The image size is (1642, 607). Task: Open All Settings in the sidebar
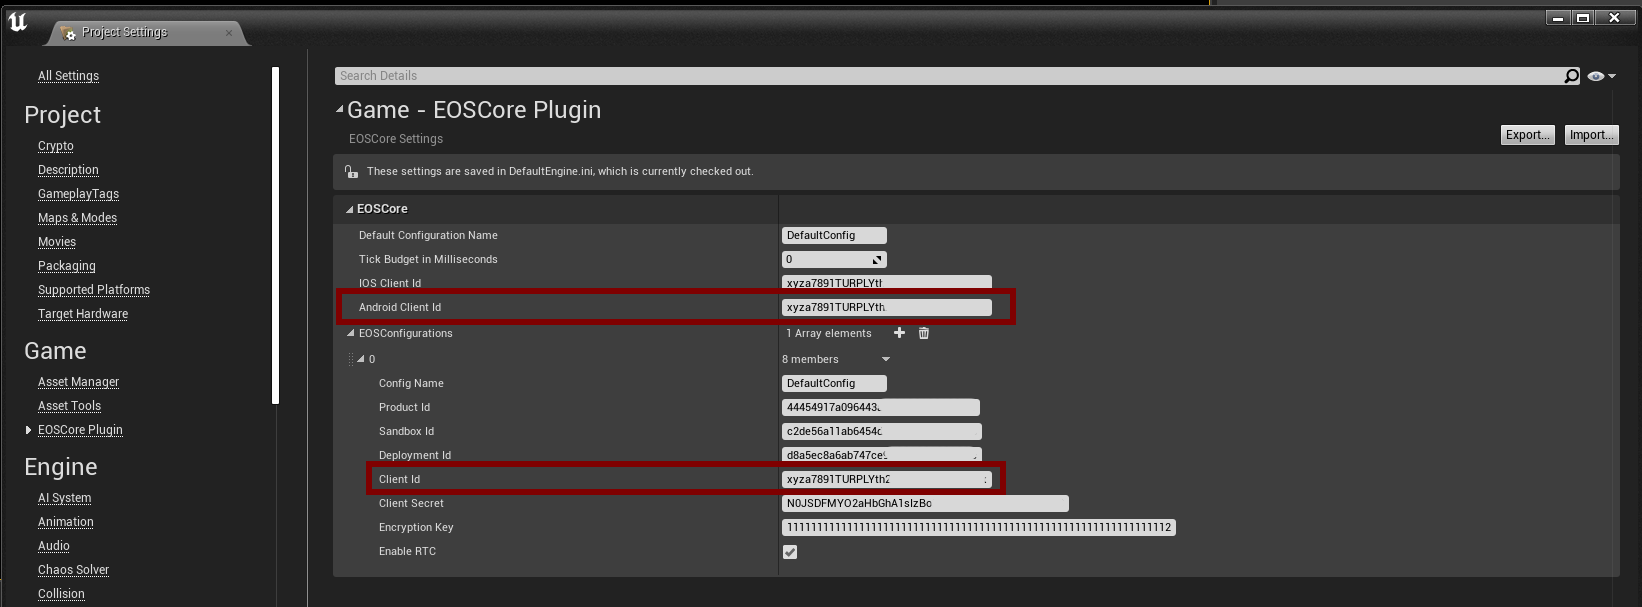click(68, 76)
